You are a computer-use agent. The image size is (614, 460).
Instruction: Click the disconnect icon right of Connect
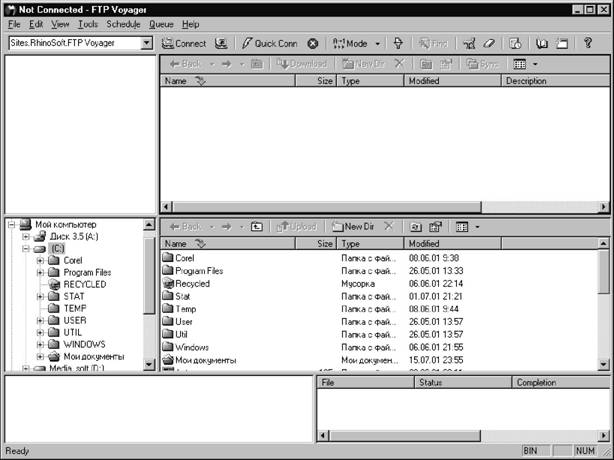pos(221,44)
